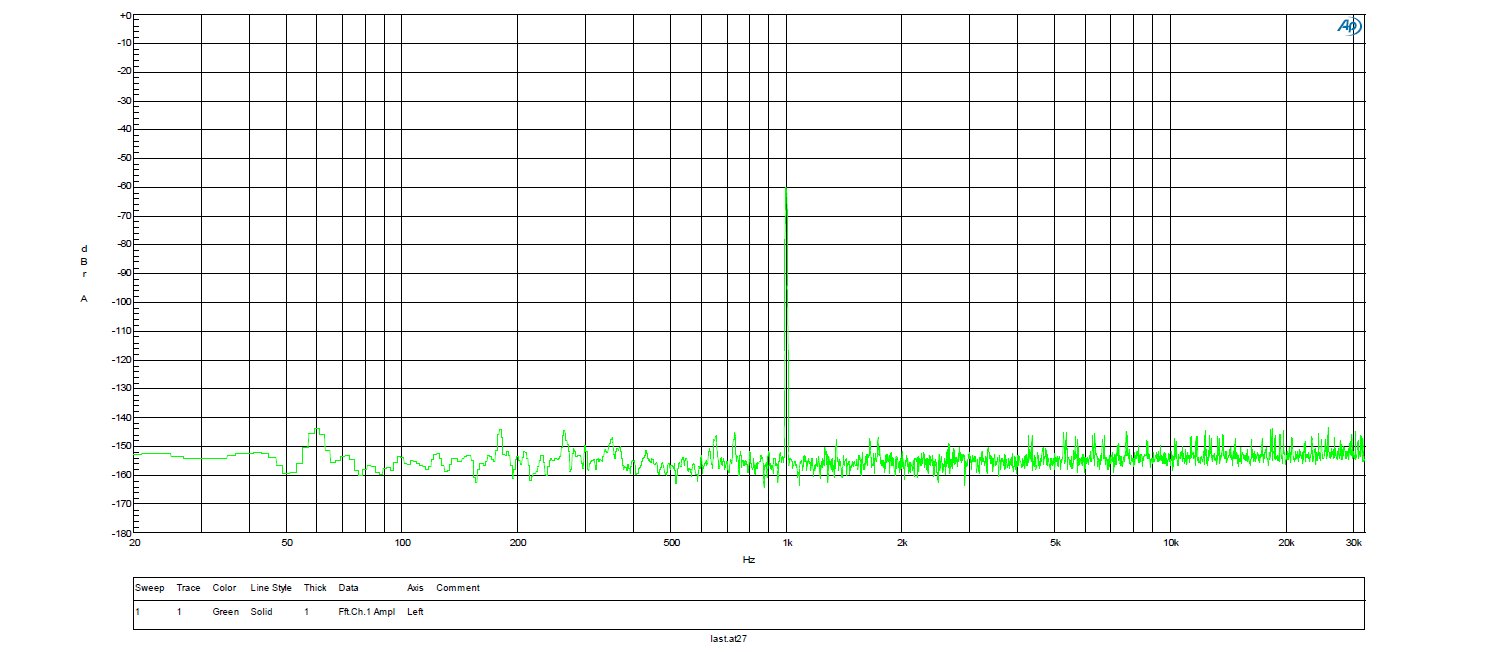Image resolution: width=1488 pixels, height=652 pixels.
Task: Click the '-120' y-axis label
Action: click(x=123, y=360)
